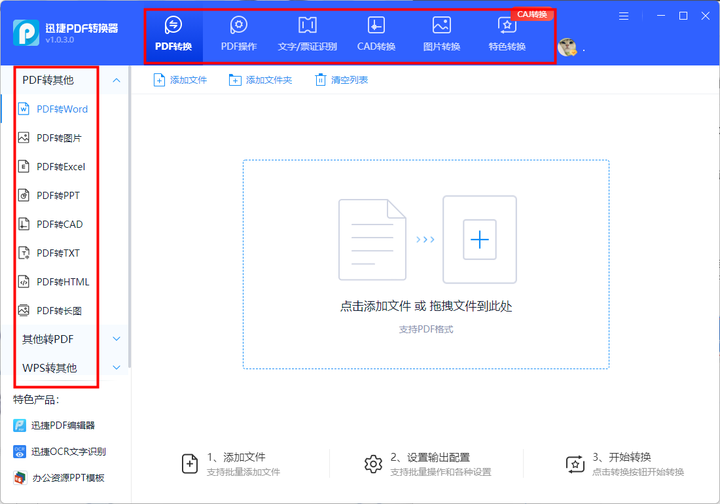This screenshot has width=720, height=504.
Task: Switch to the PDF转换 tab
Action: point(173,35)
